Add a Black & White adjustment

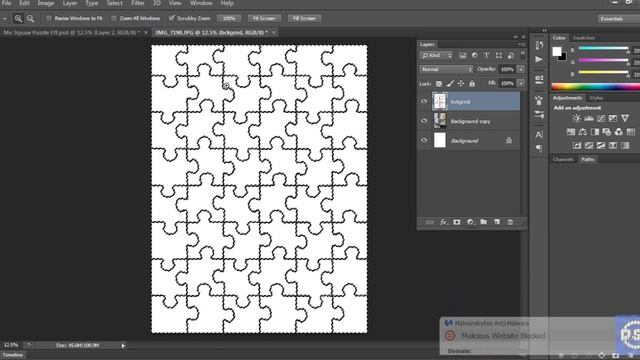coord(595,132)
